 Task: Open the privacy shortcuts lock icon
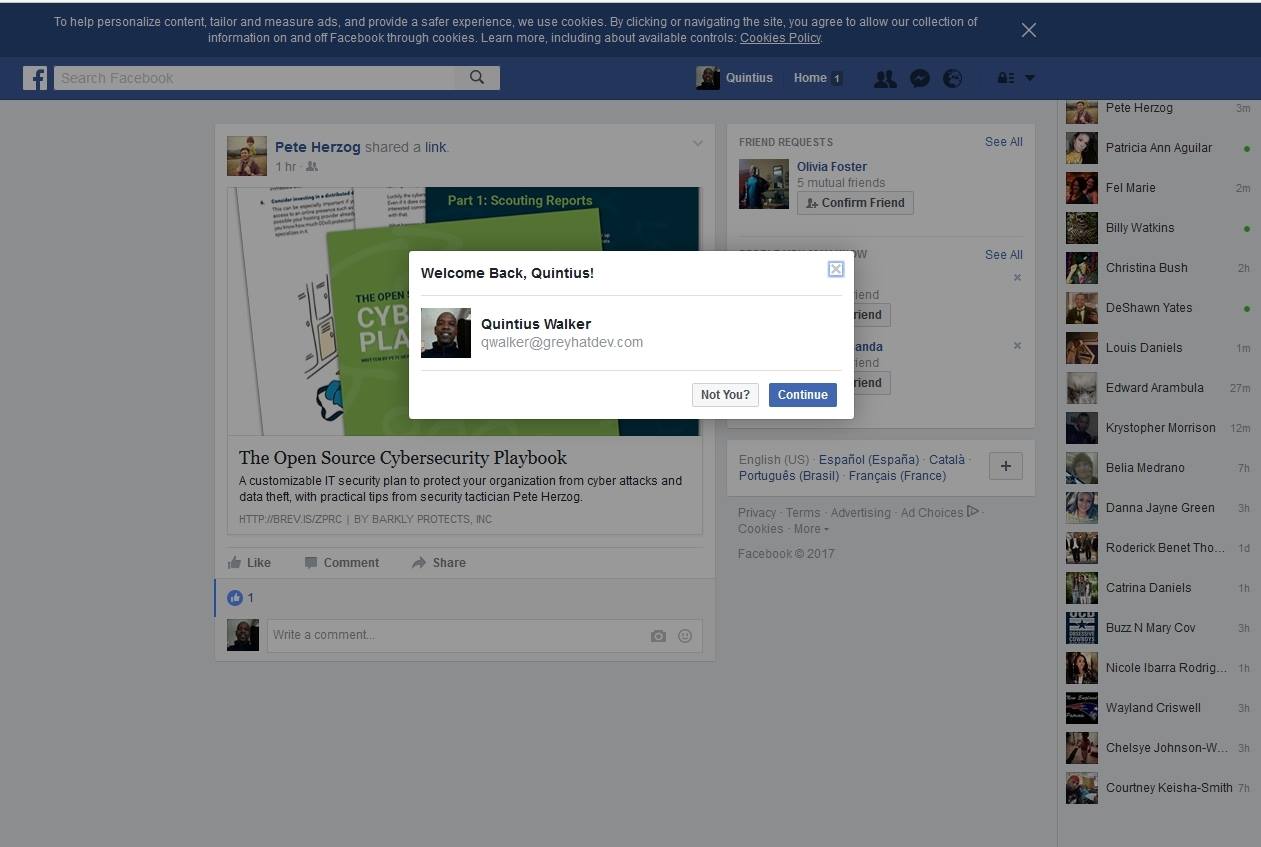click(1006, 78)
